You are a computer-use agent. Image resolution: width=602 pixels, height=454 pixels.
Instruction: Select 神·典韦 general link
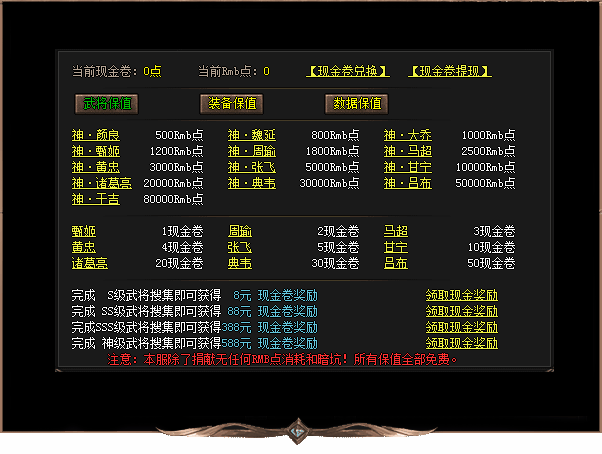(x=251, y=183)
